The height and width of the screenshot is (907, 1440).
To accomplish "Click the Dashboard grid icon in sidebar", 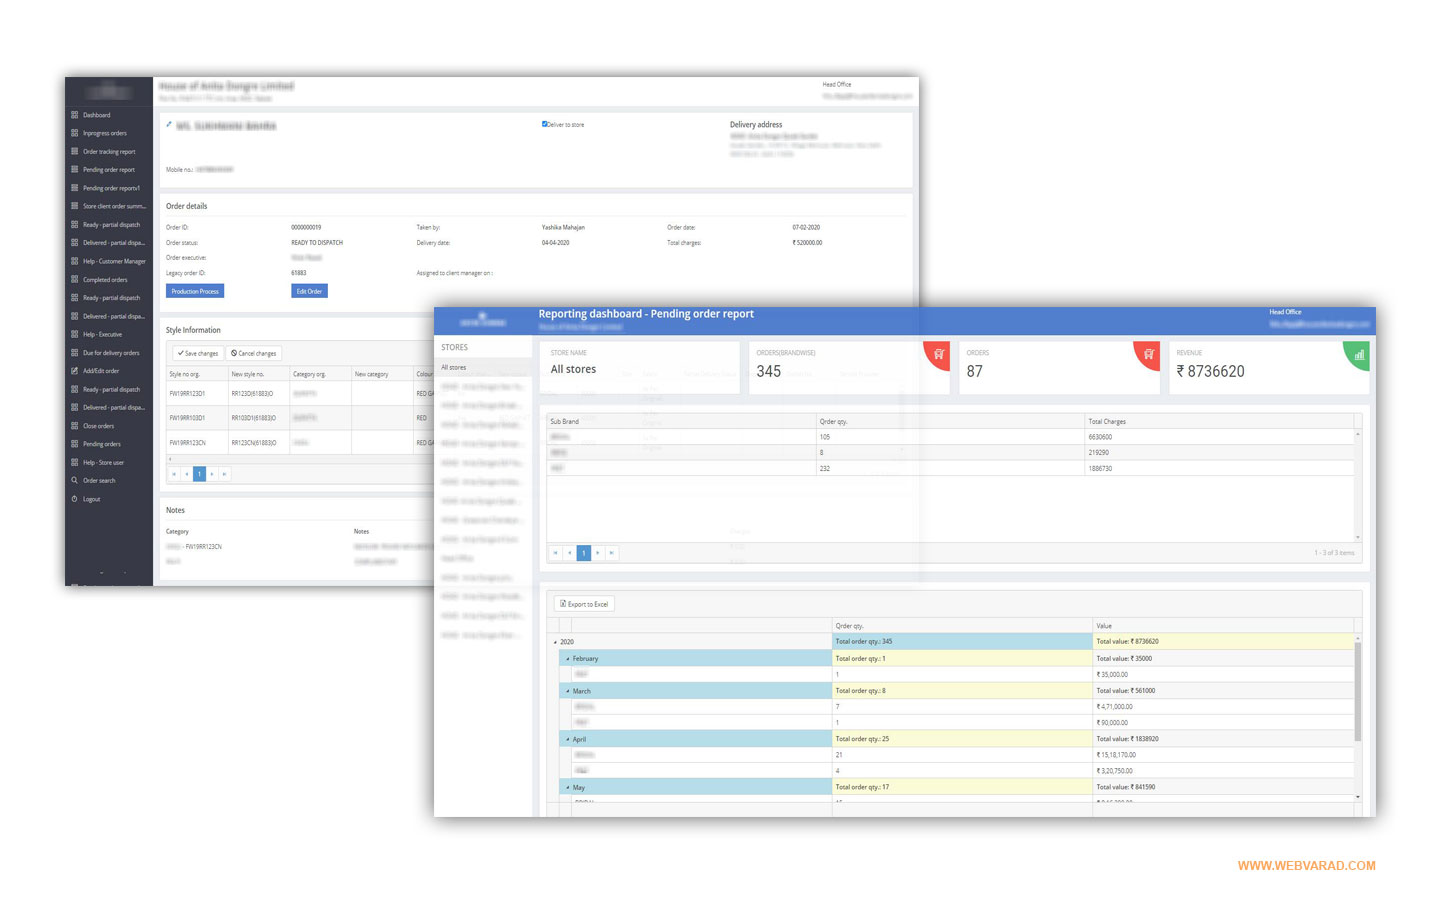I will pos(75,115).
